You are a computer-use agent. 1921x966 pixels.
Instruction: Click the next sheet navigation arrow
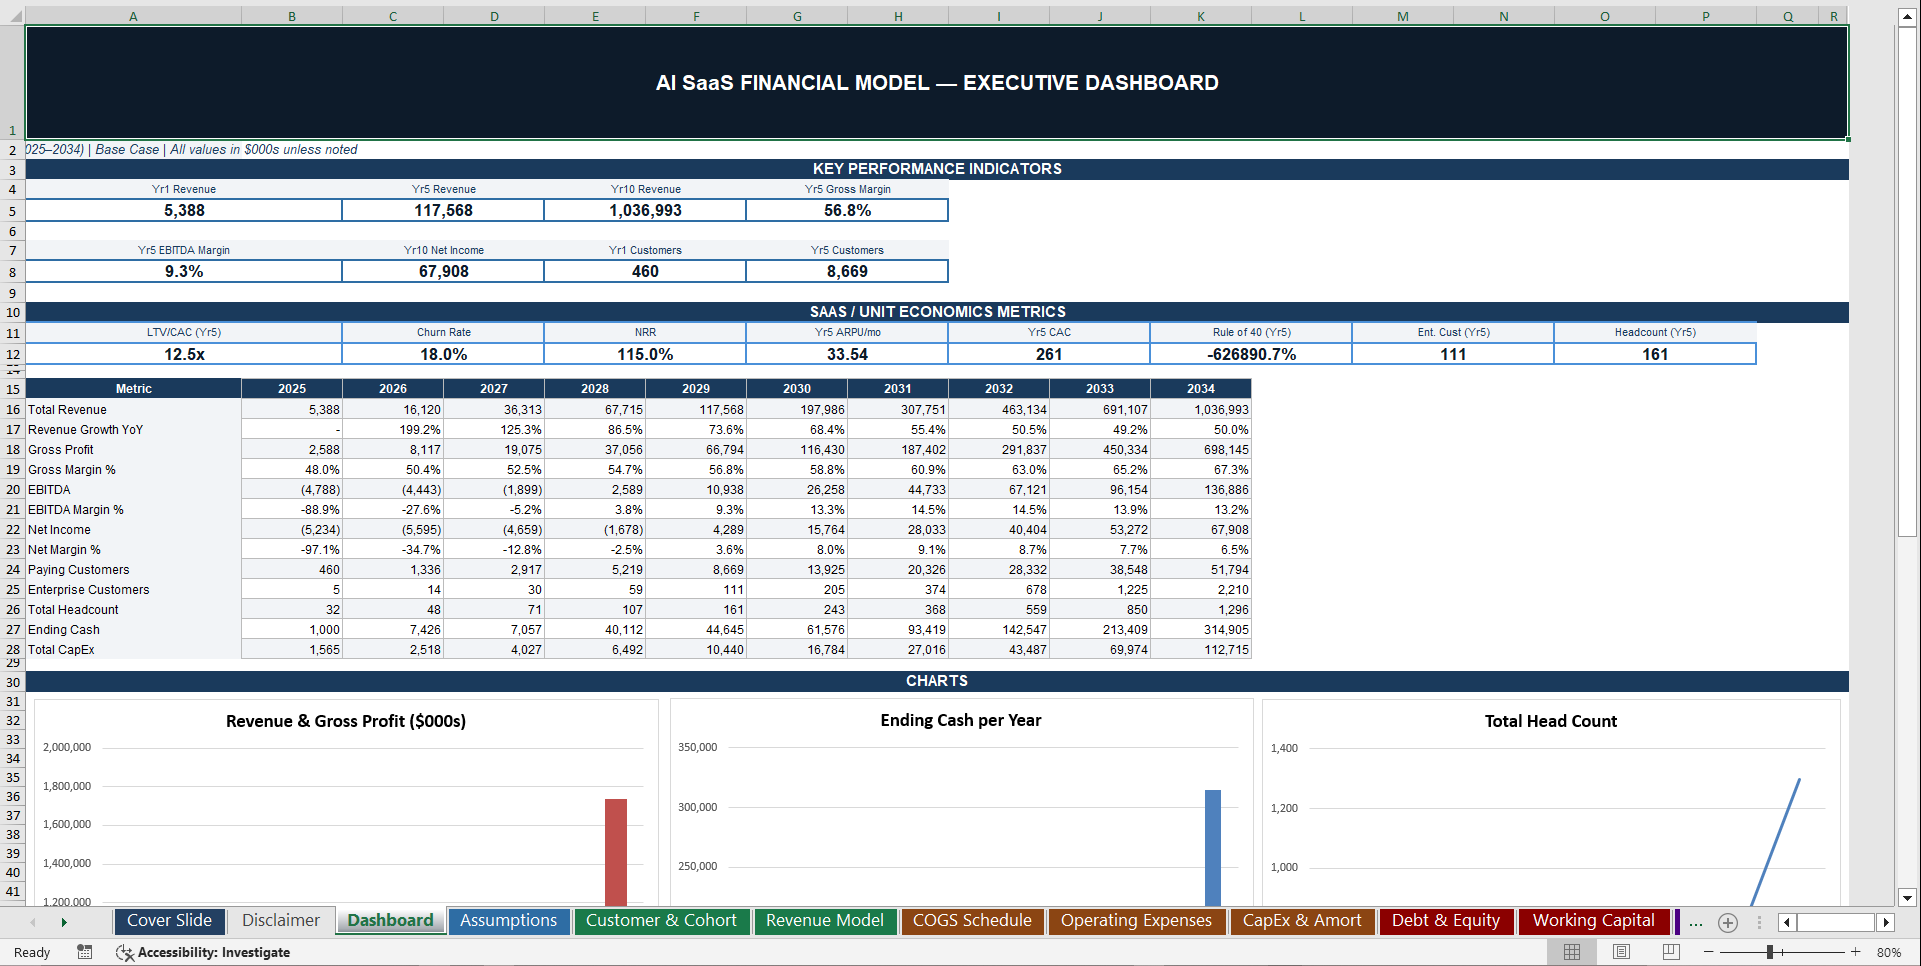click(x=64, y=922)
